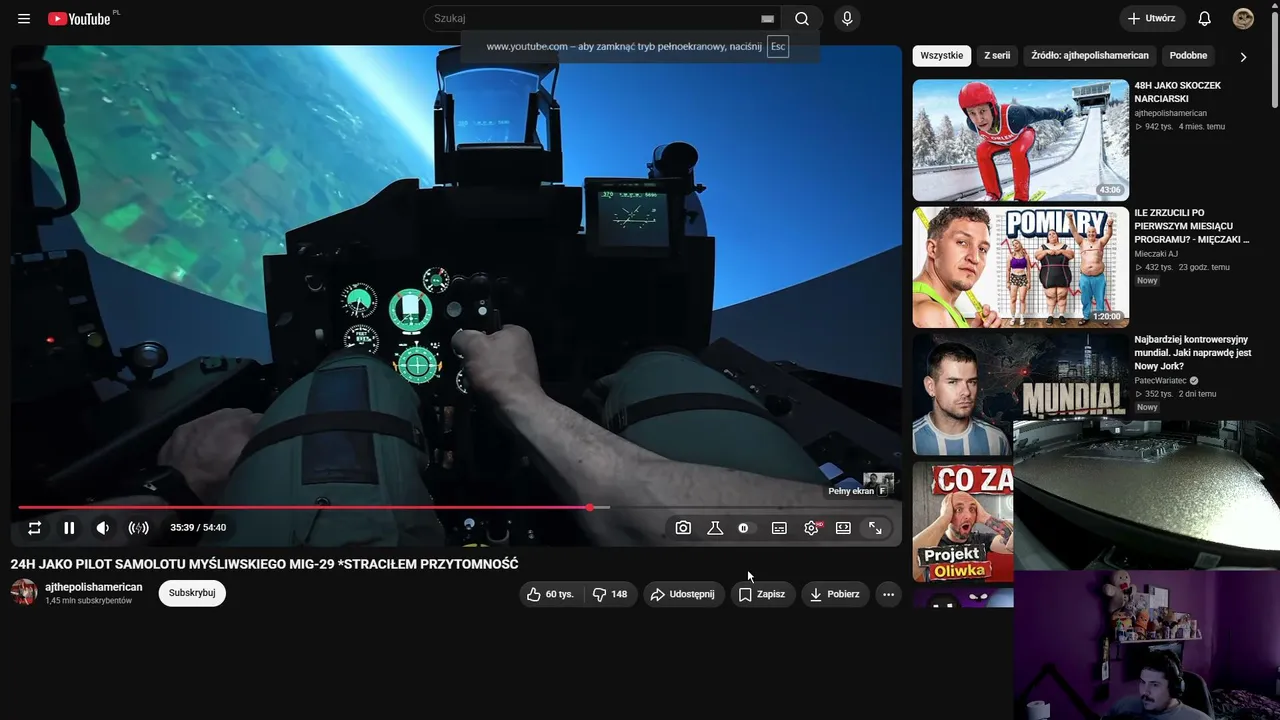Open the ajthepolishamerican channel avatar below the video
1280x720 pixels.
[24, 592]
